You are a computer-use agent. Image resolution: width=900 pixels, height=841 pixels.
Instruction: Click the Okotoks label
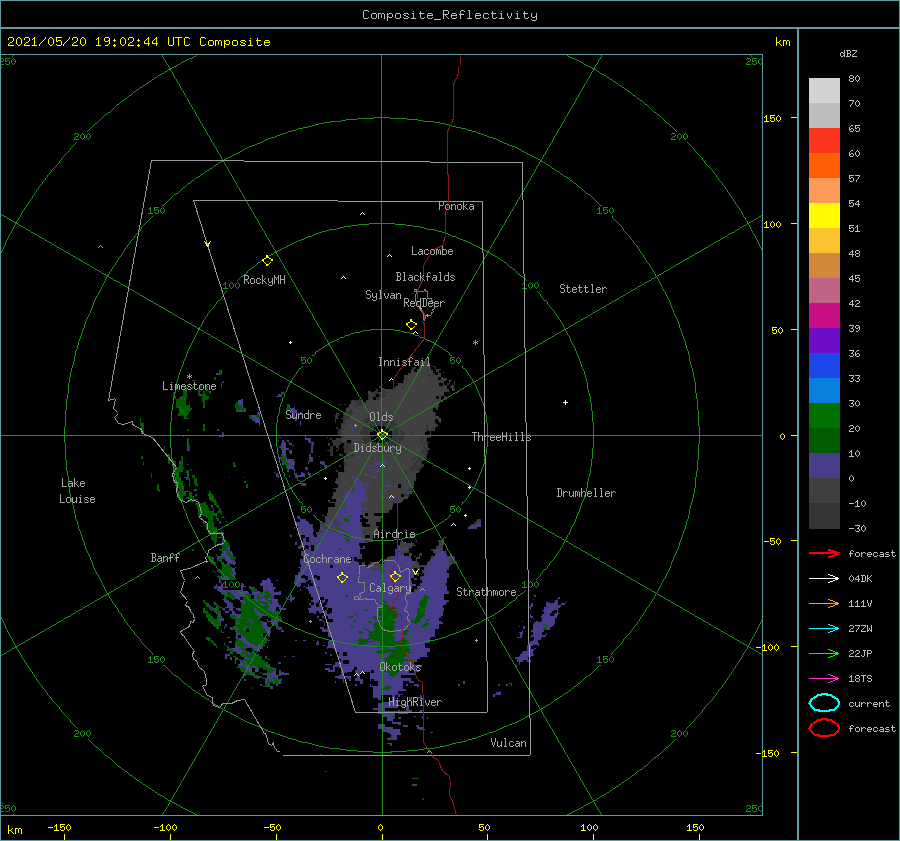tap(400, 667)
